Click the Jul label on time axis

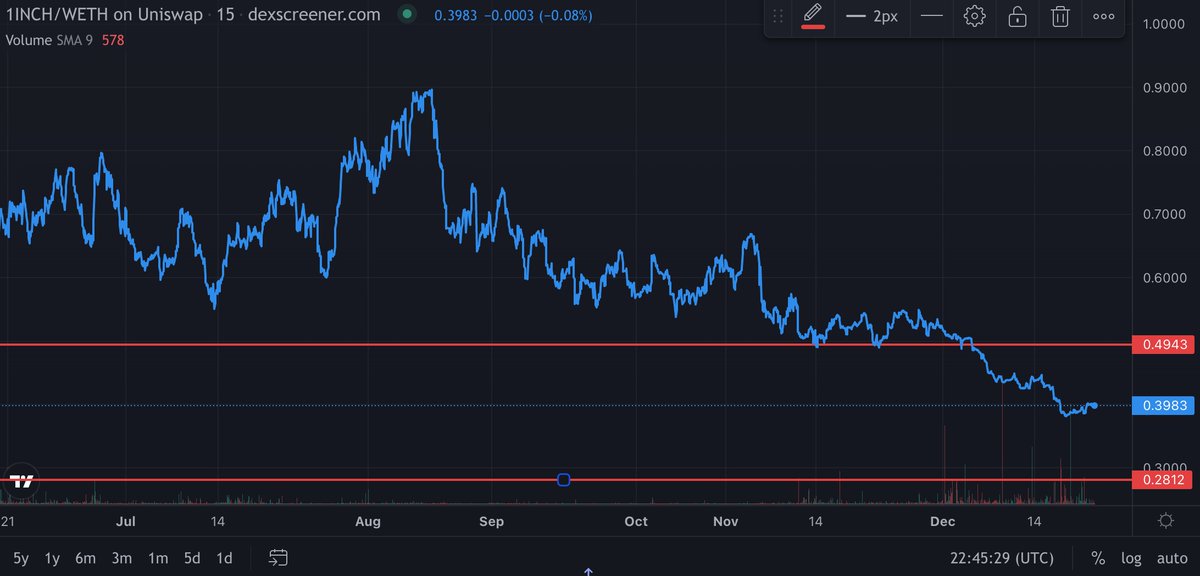point(127,521)
